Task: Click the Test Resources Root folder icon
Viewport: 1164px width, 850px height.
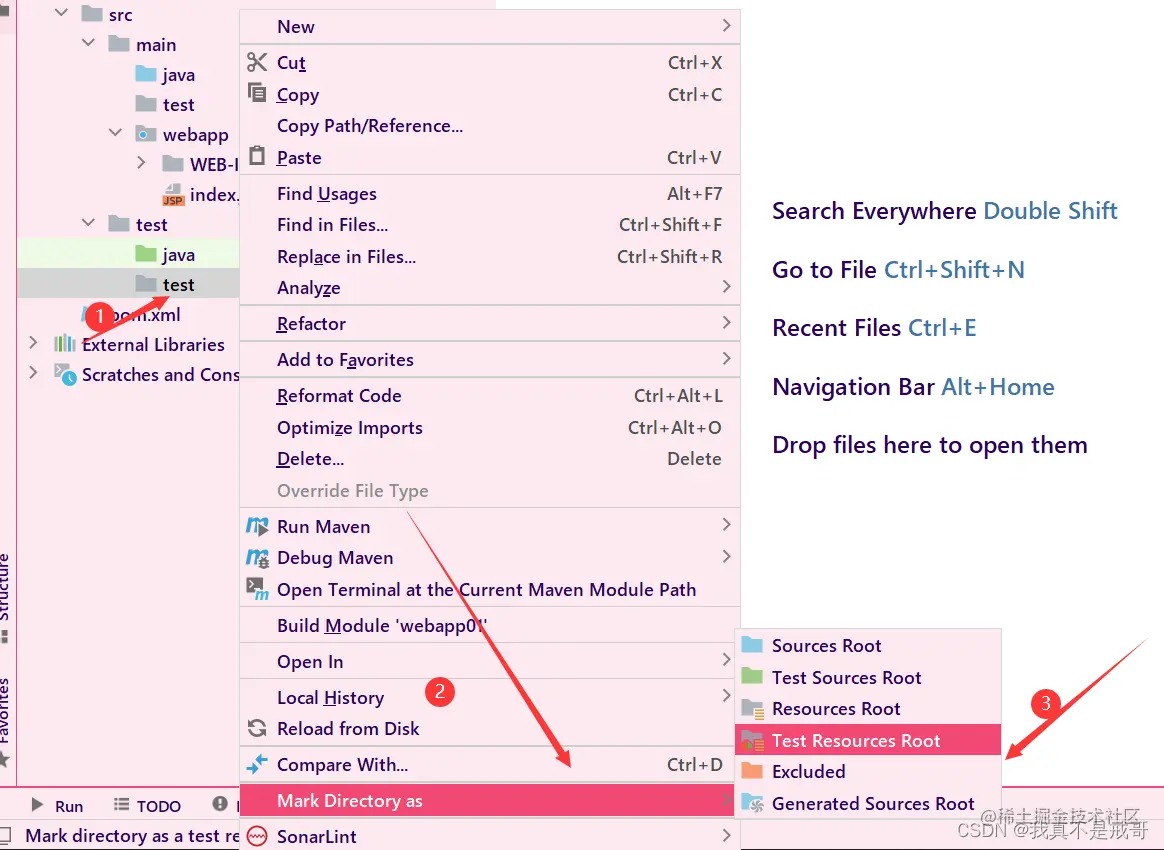Action: click(753, 740)
